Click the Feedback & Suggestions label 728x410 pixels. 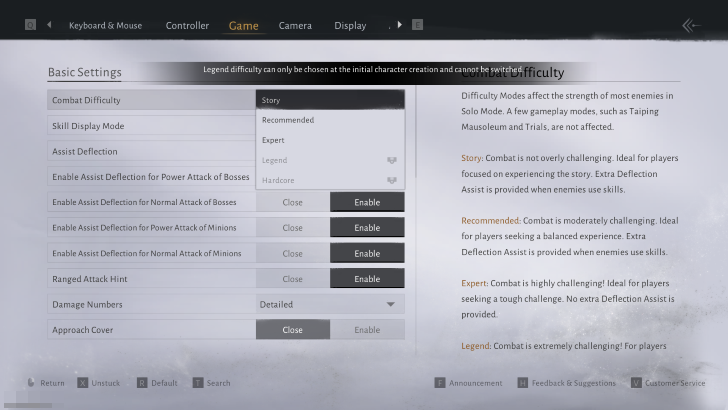(573, 383)
